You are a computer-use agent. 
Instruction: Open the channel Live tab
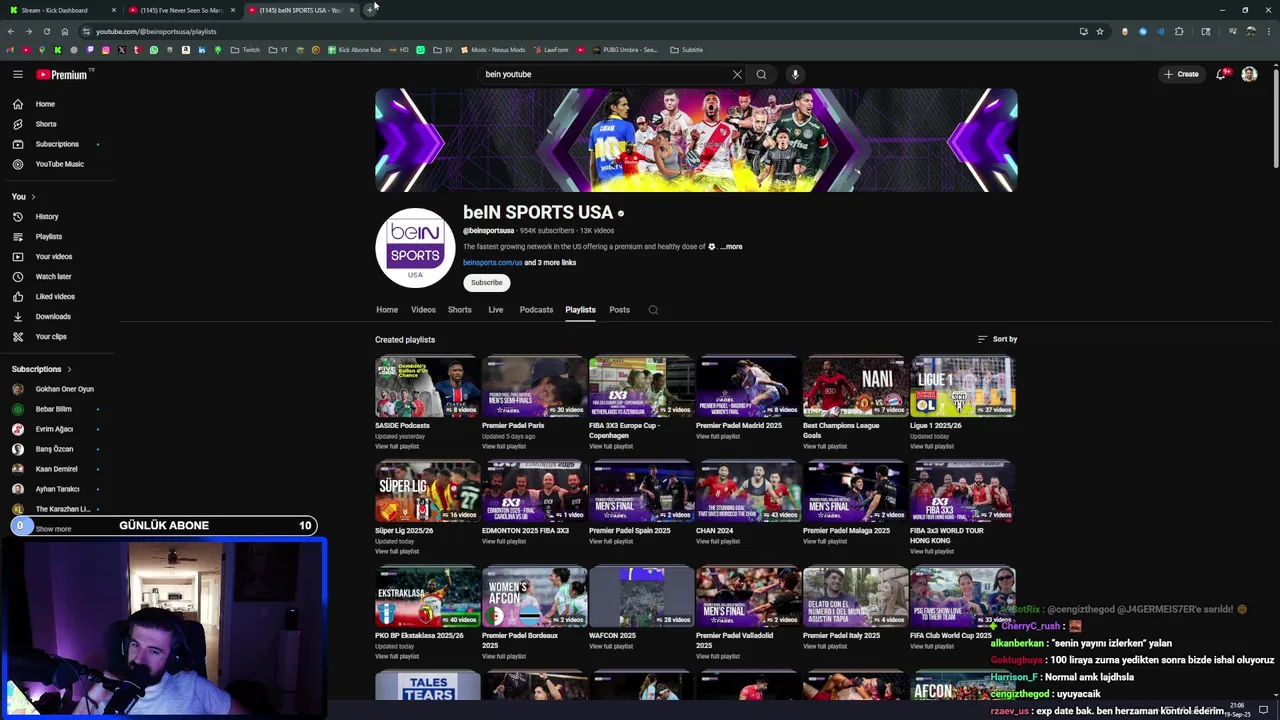click(x=495, y=310)
